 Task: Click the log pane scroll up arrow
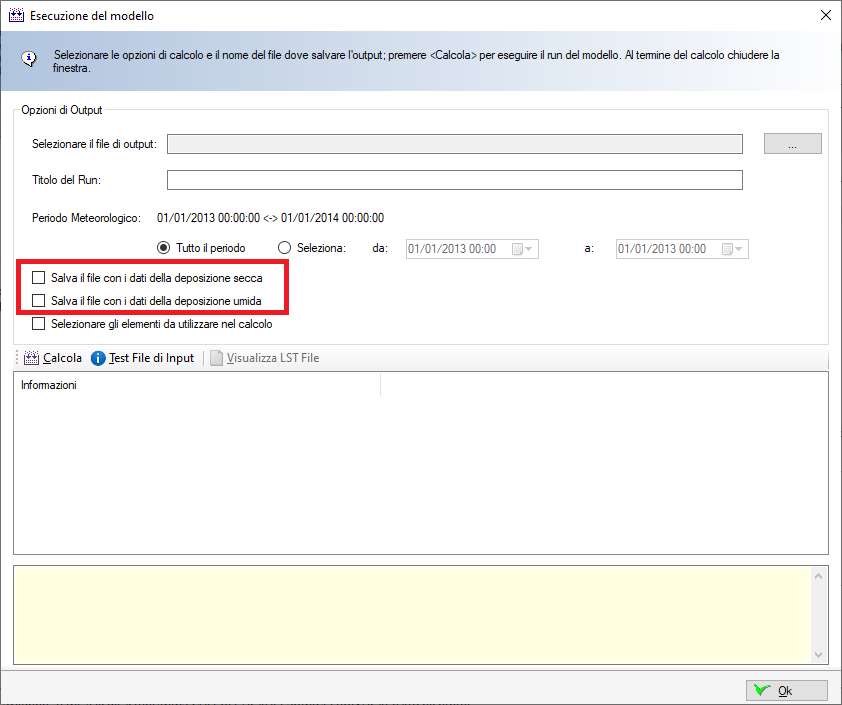coord(819,576)
